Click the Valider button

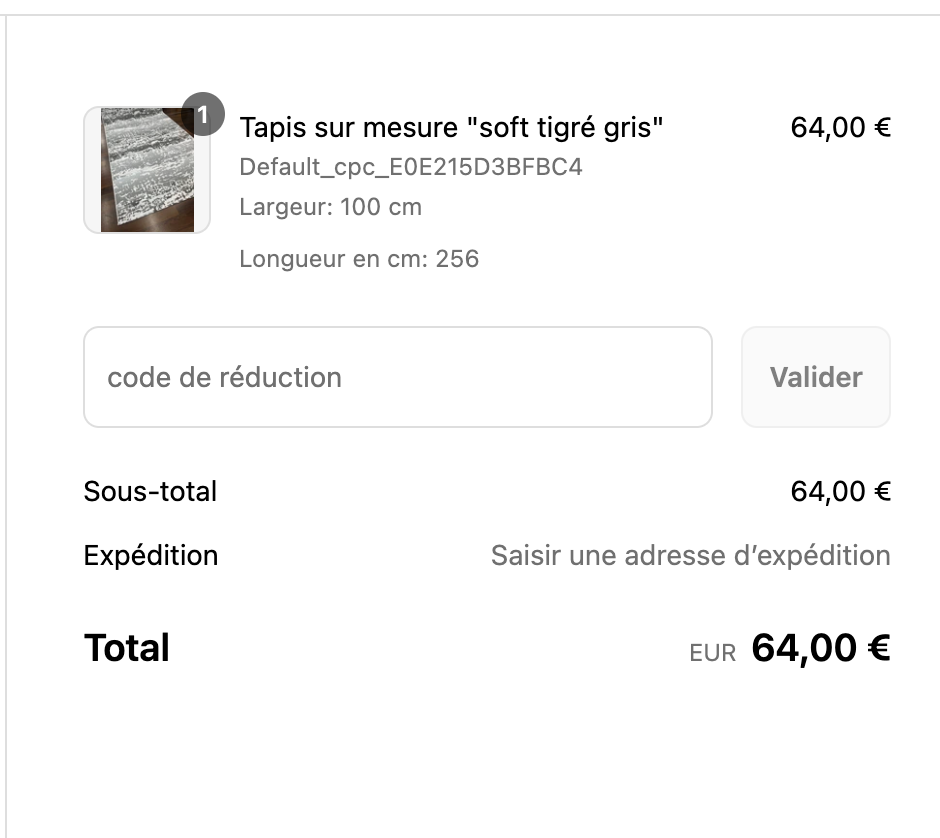816,377
